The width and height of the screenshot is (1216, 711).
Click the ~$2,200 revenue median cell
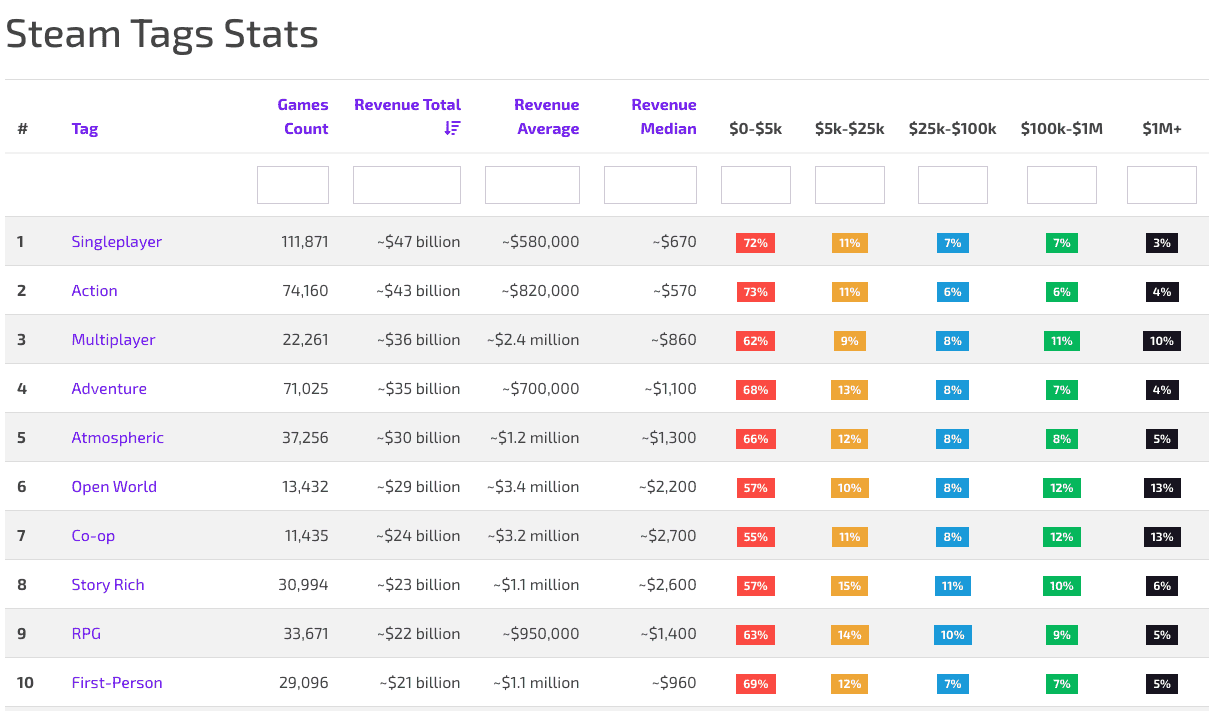click(x=668, y=487)
